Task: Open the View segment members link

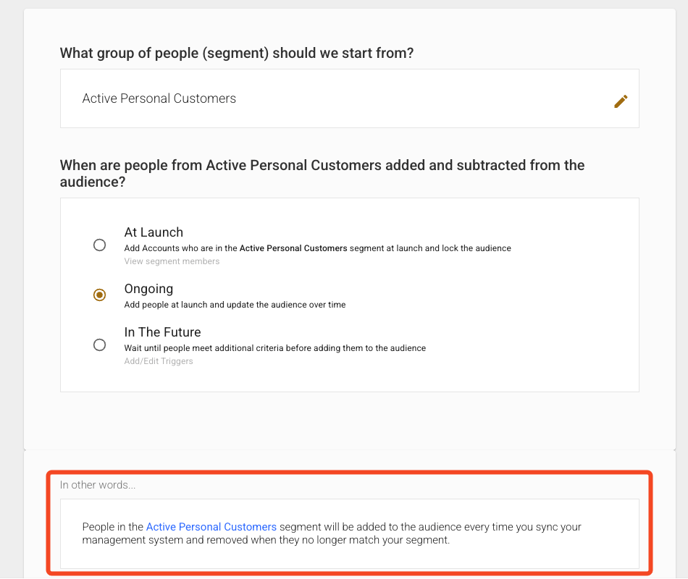Action: click(x=171, y=261)
